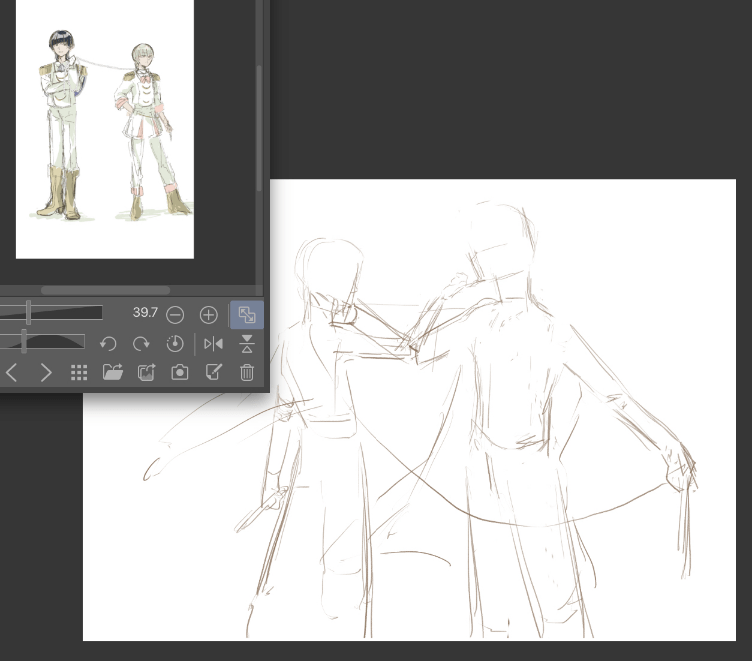752x661 pixels.
Task: Show the previous sub view image
Action: pyautogui.click(x=12, y=373)
